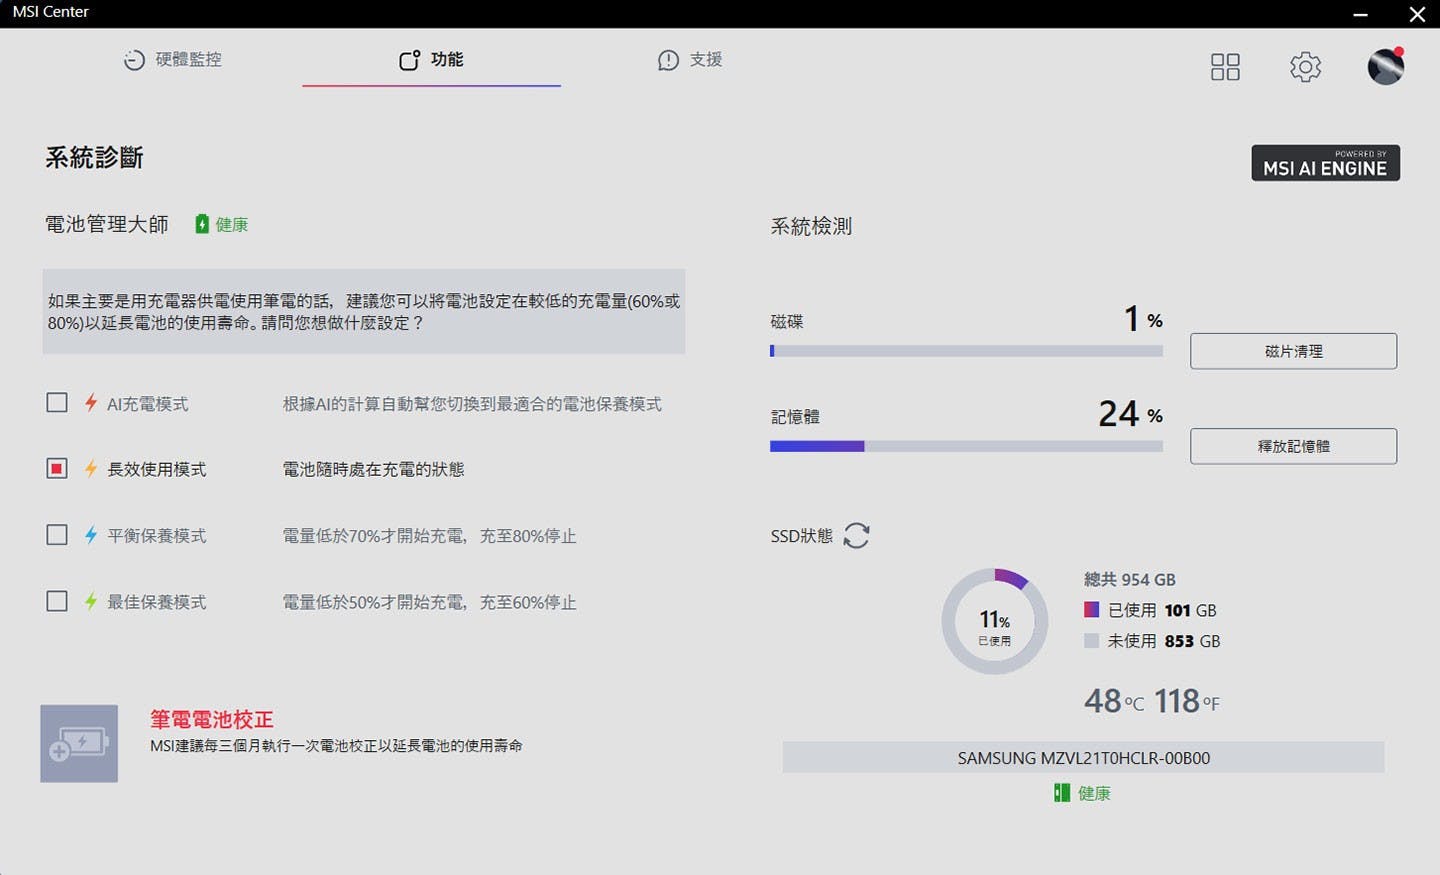The height and width of the screenshot is (875, 1440).
Task: Click the blue lightning icon for 平衡保養模式
Action: 91,534
